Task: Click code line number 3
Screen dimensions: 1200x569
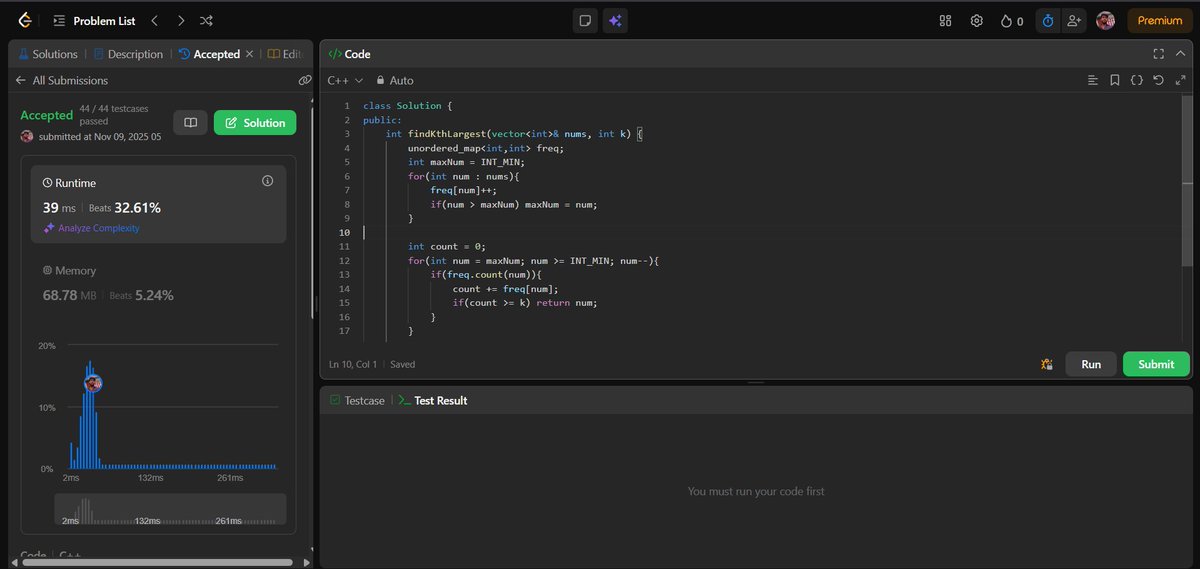Action: click(346, 134)
